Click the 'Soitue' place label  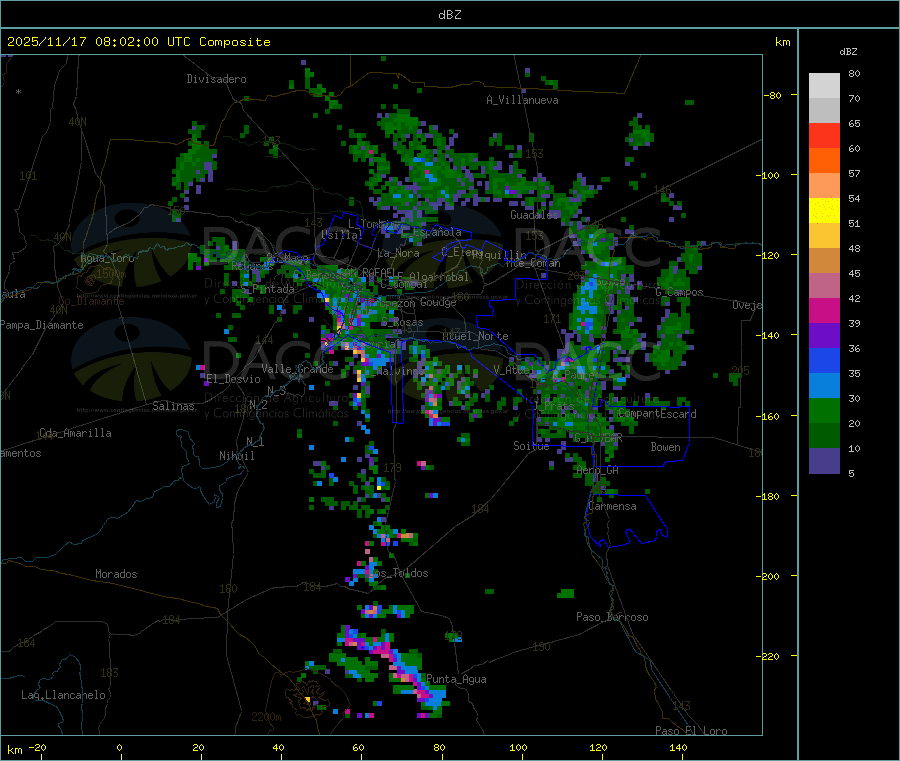[x=531, y=446]
